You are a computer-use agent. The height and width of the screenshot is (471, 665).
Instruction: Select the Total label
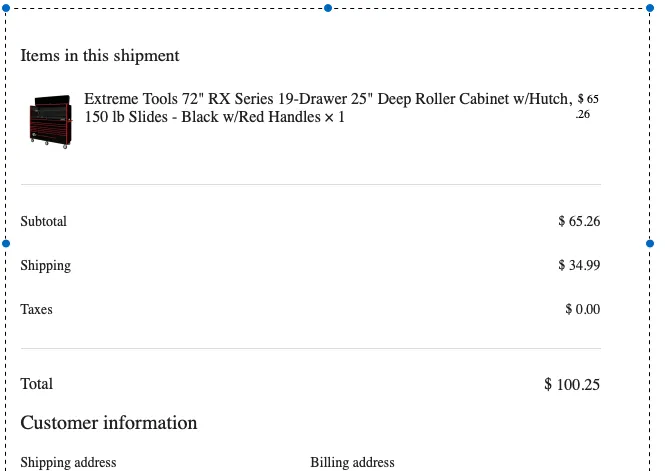(x=36, y=384)
